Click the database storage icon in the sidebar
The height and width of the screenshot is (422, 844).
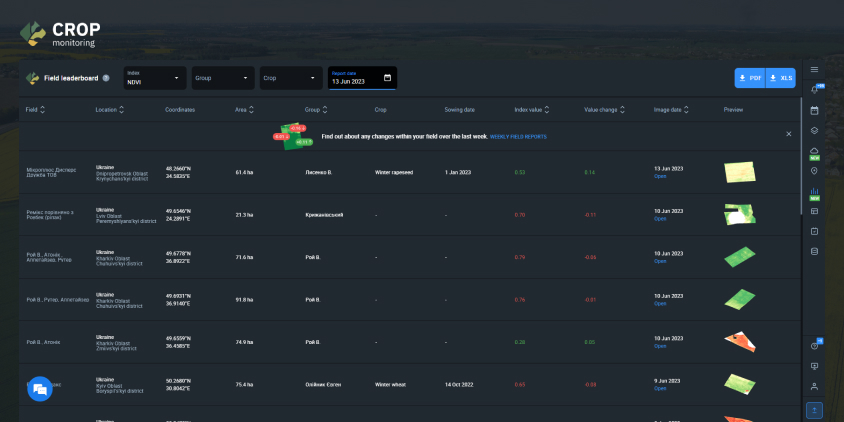pos(814,251)
